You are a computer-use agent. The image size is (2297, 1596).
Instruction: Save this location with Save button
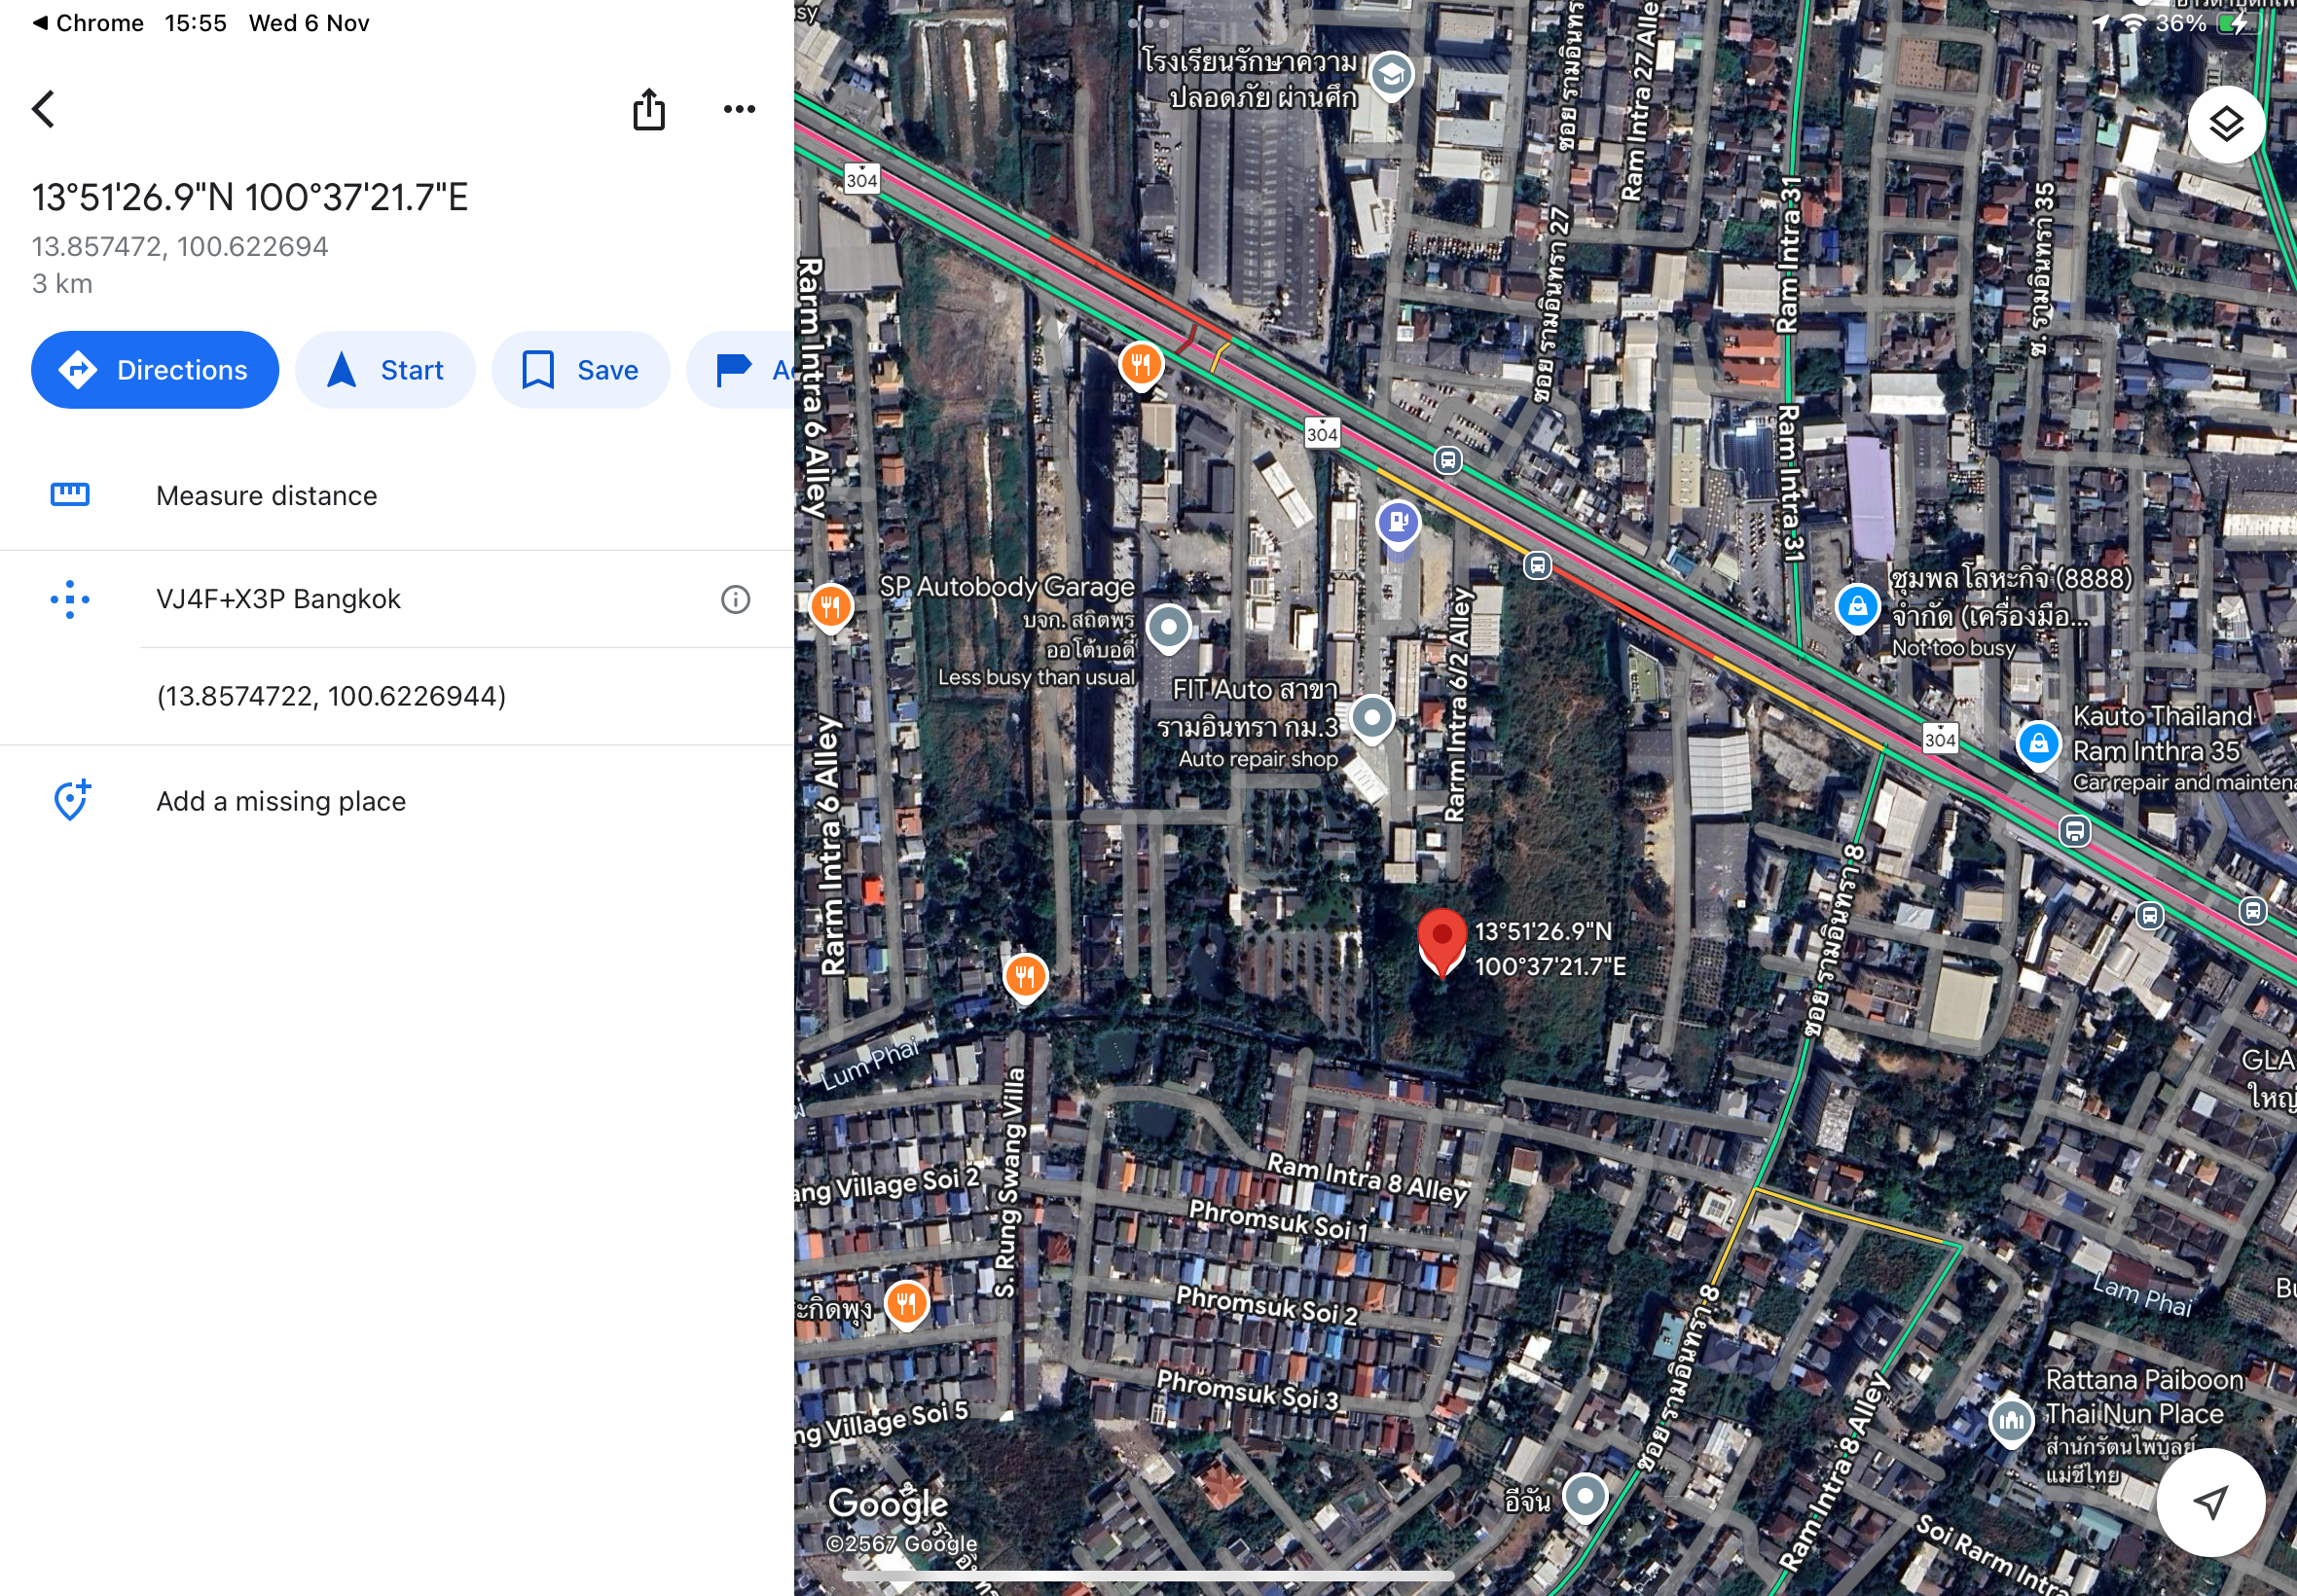pyautogui.click(x=581, y=370)
